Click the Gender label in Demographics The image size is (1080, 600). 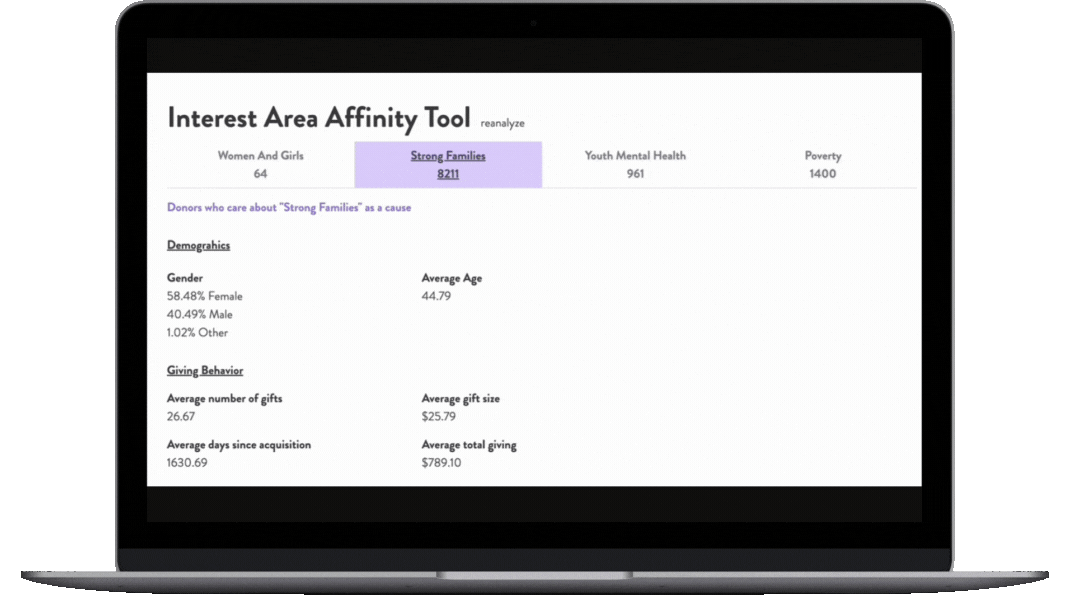[x=184, y=277]
